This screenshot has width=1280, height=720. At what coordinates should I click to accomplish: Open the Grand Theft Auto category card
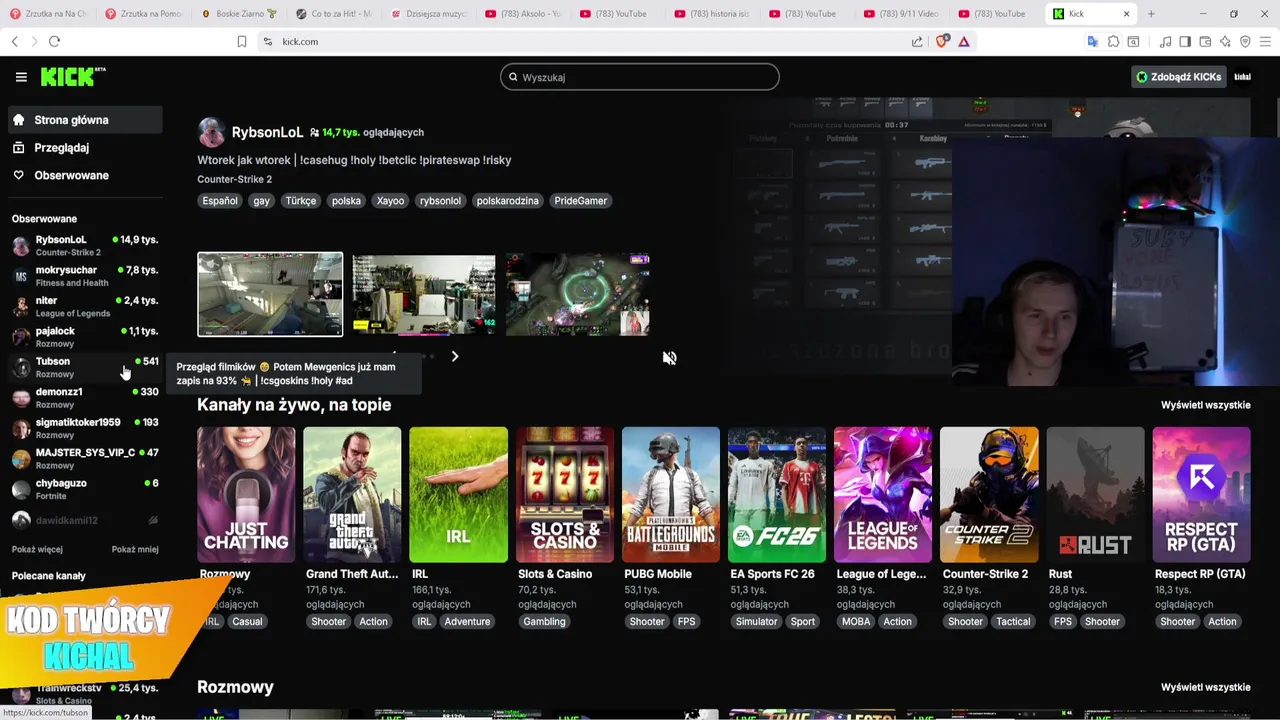pos(352,495)
